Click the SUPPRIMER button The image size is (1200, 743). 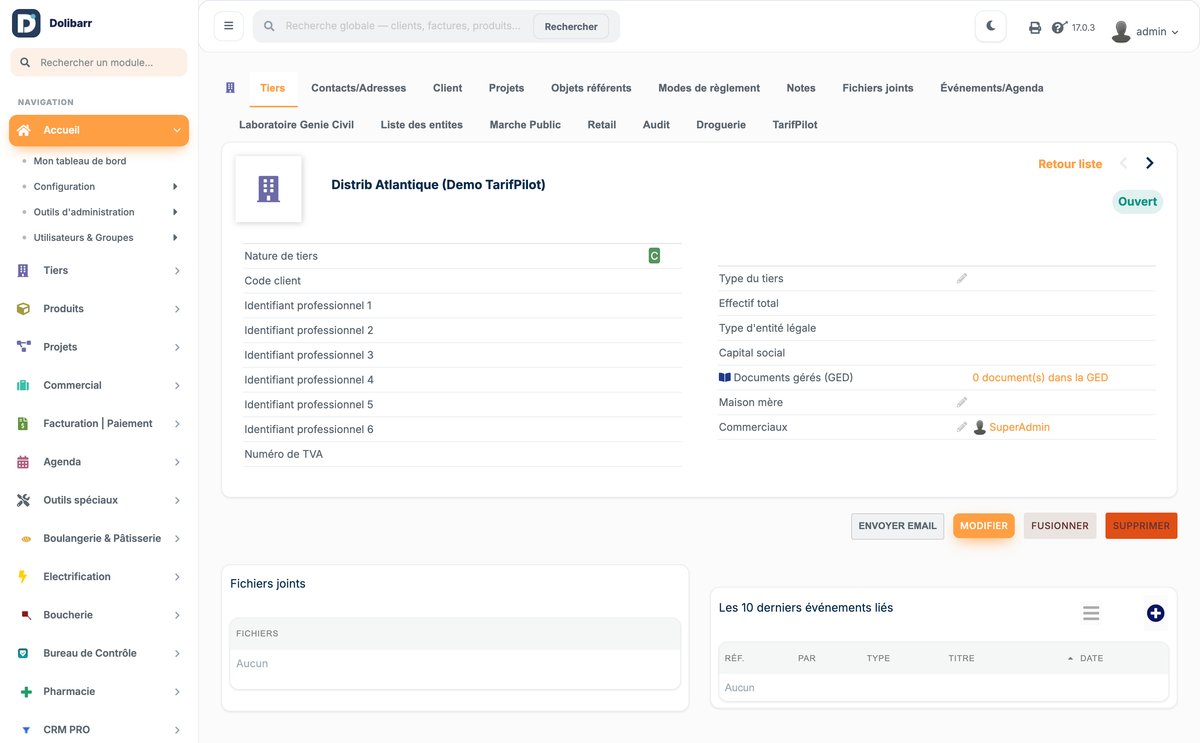[1141, 526]
